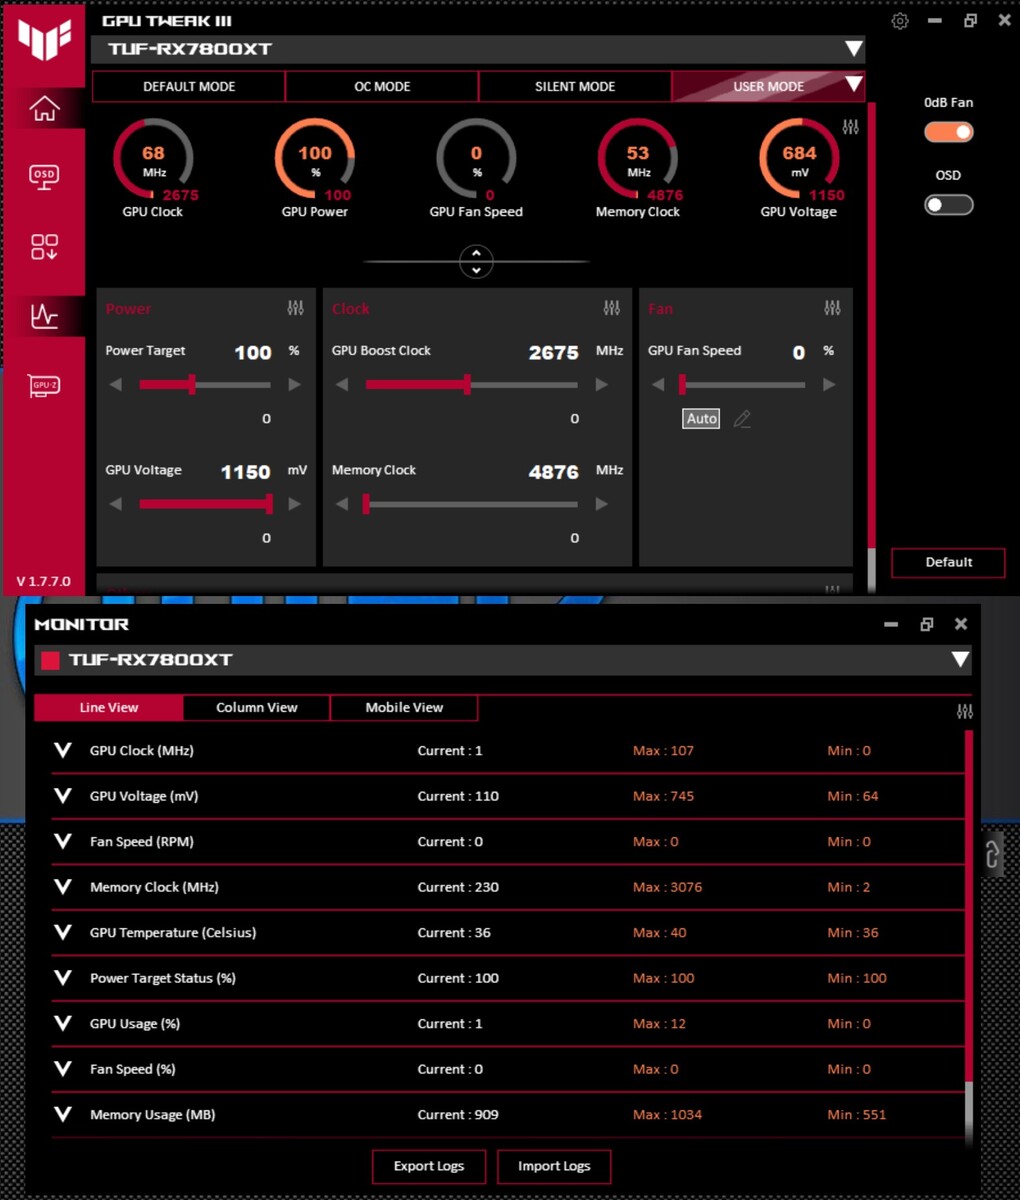Viewport: 1020px width, 1200px height.
Task: Edit the fan curve pencil icon
Action: pos(742,419)
